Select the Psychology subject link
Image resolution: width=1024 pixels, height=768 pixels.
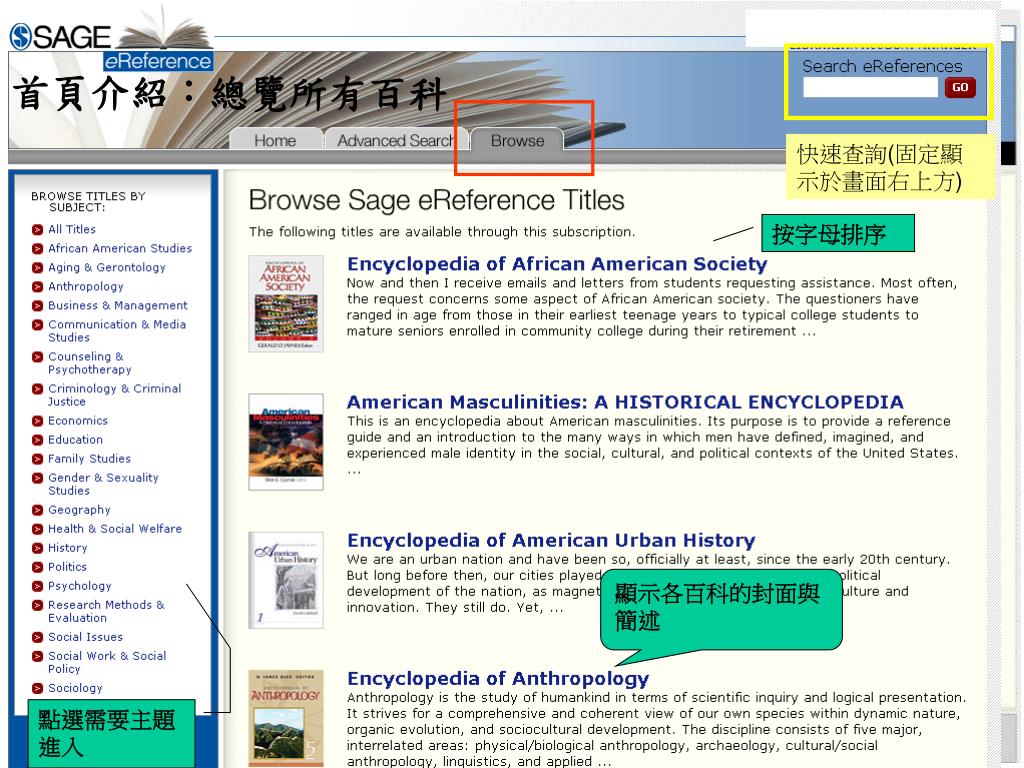pos(80,586)
